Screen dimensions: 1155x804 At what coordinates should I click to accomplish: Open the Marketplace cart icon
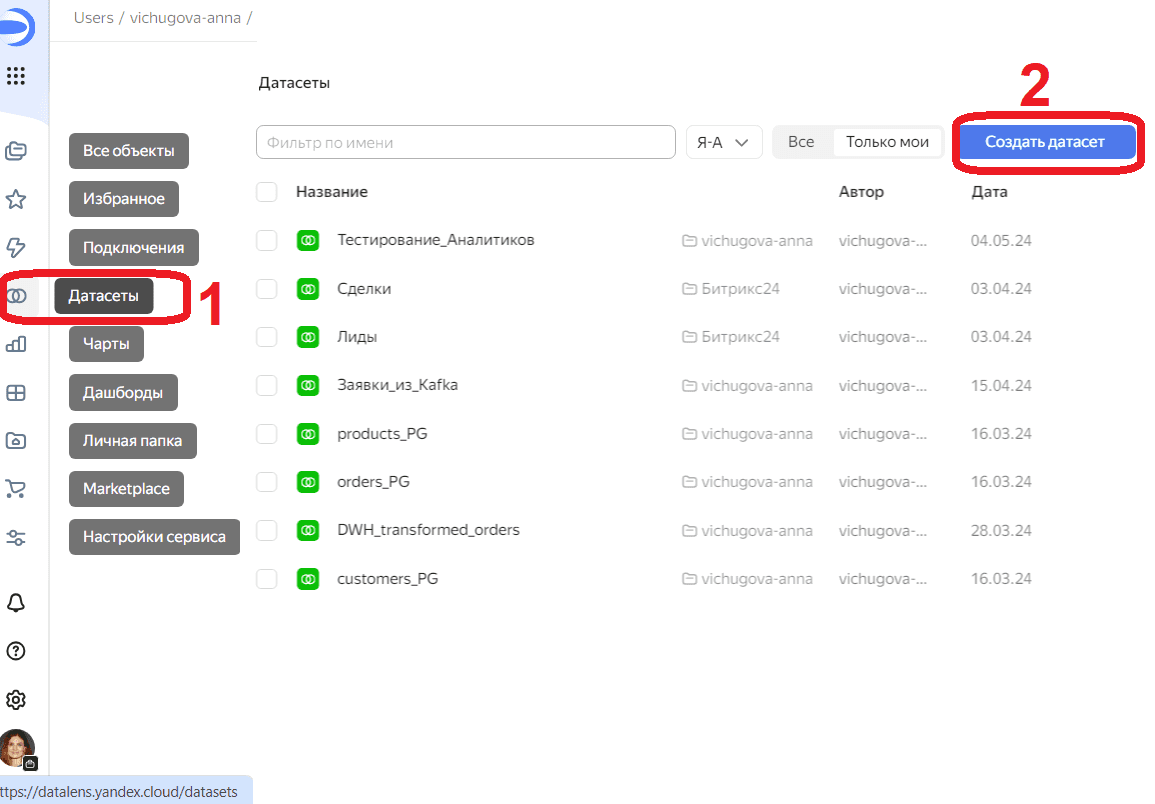pyautogui.click(x=15, y=489)
